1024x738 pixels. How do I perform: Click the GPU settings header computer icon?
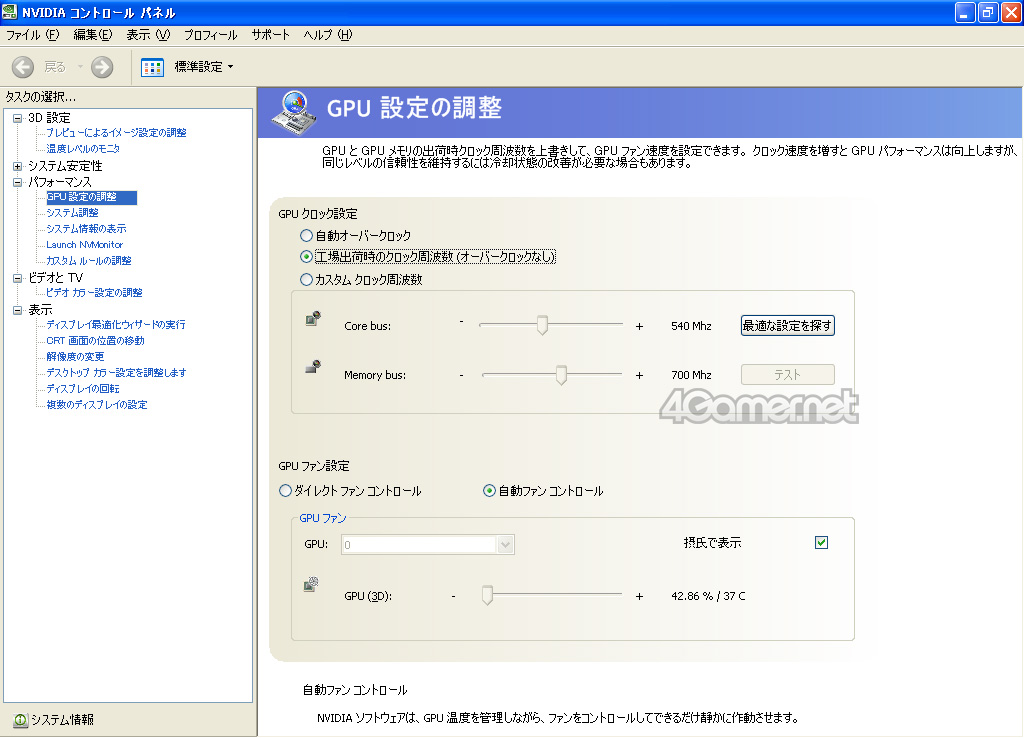tap(293, 112)
